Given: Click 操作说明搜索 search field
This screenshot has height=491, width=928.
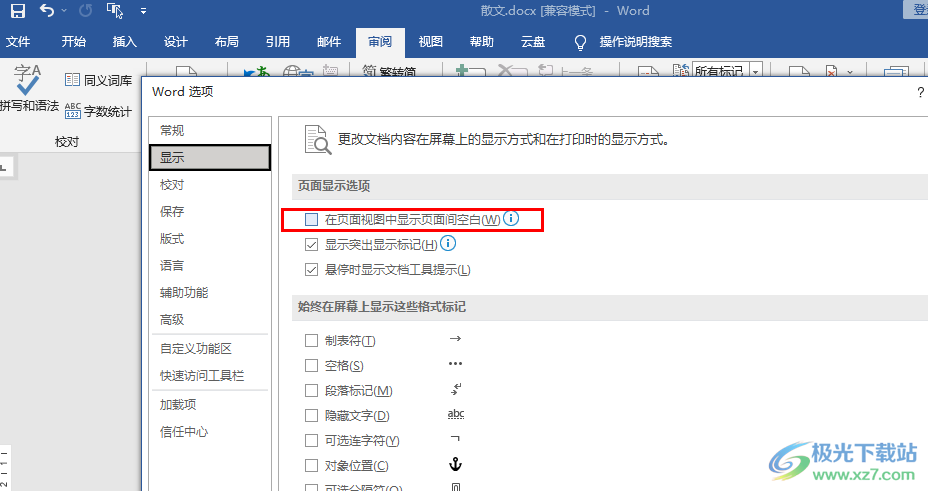Looking at the screenshot, I should (x=636, y=42).
